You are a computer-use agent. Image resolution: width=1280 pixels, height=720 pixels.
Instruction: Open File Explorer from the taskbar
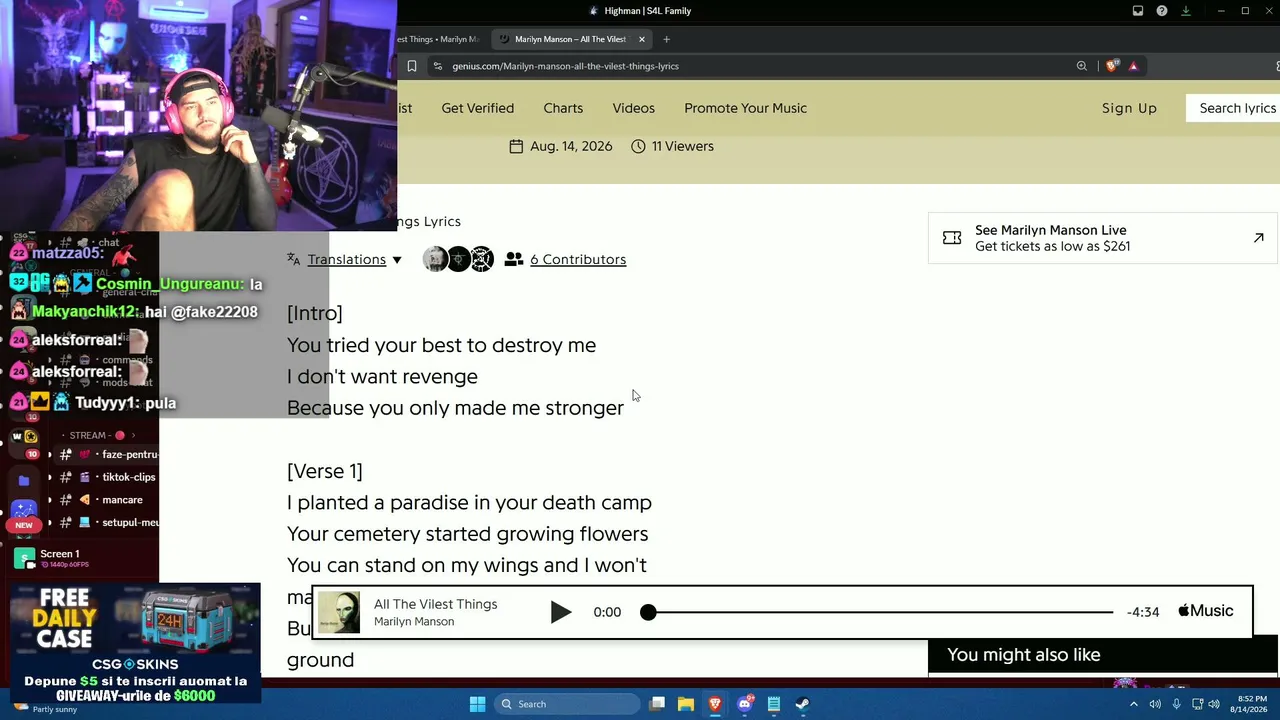click(x=686, y=704)
